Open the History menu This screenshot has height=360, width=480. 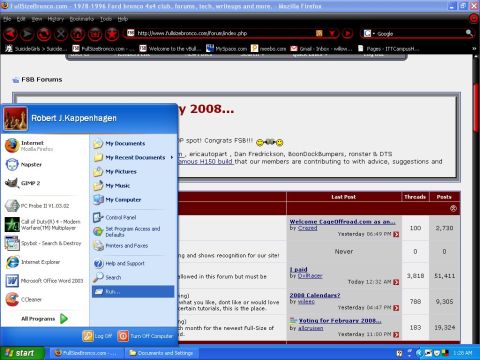click(x=56, y=19)
